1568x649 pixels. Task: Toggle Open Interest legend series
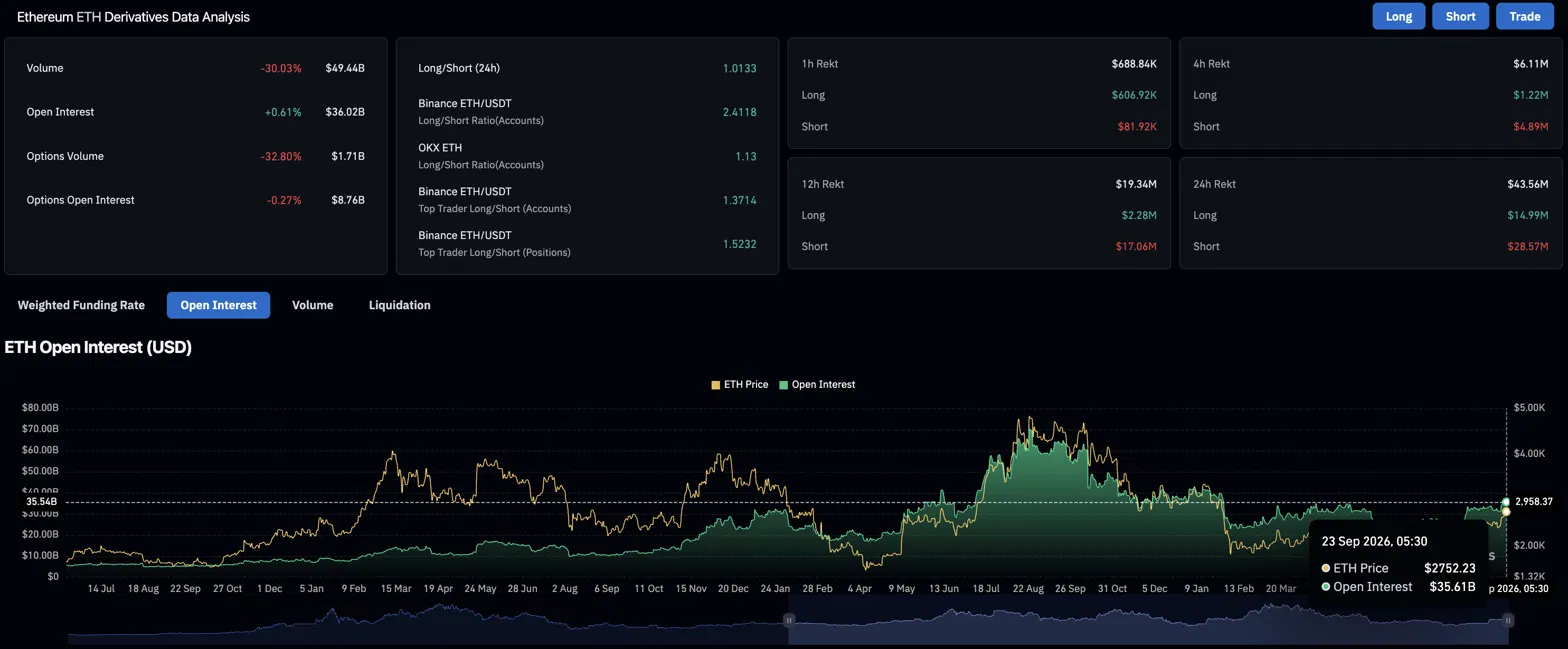pyautogui.click(x=817, y=384)
